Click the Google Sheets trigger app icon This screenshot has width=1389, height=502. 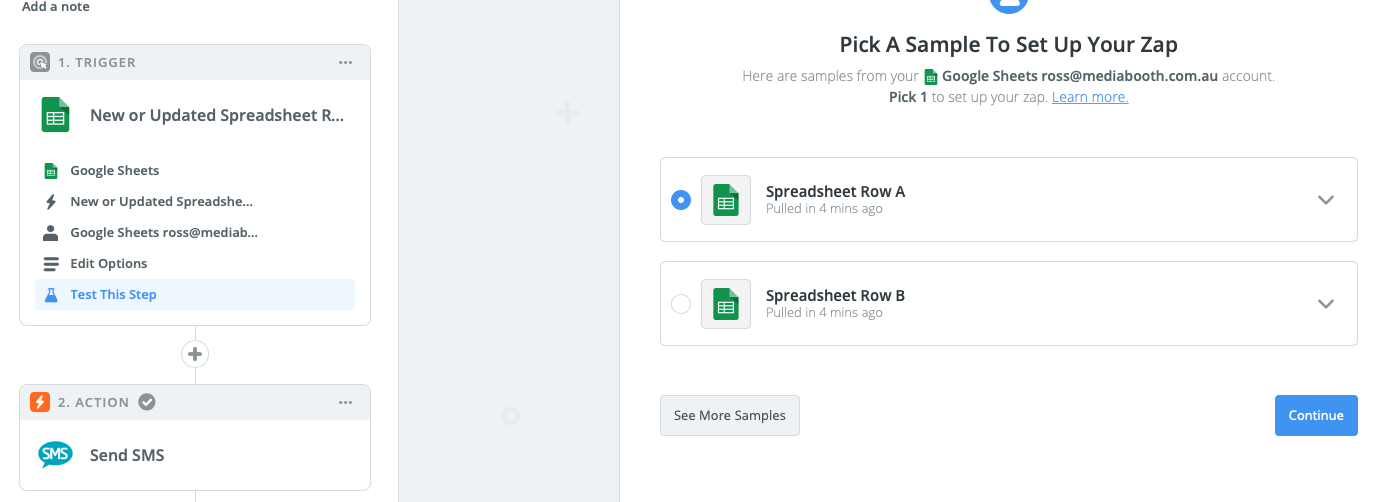click(x=56, y=115)
